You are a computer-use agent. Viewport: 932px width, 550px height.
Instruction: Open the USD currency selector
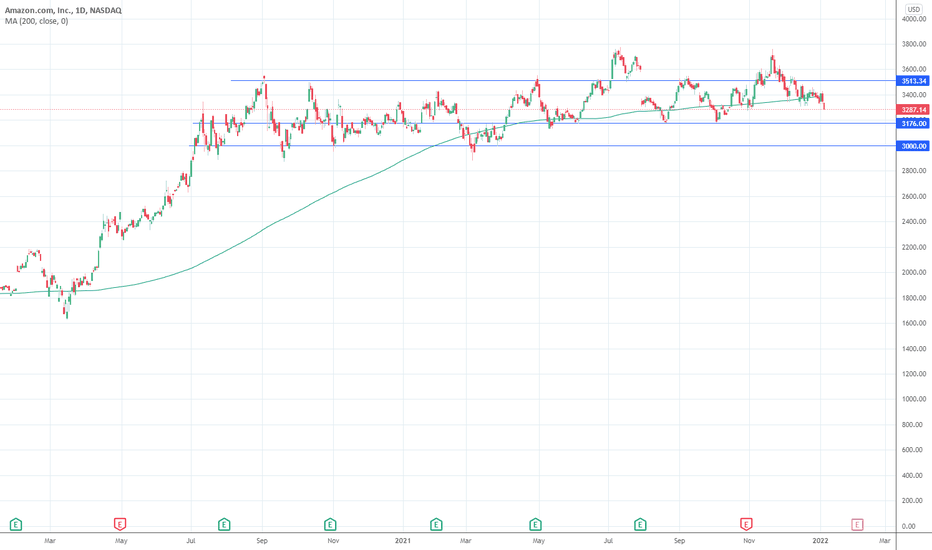pos(914,10)
